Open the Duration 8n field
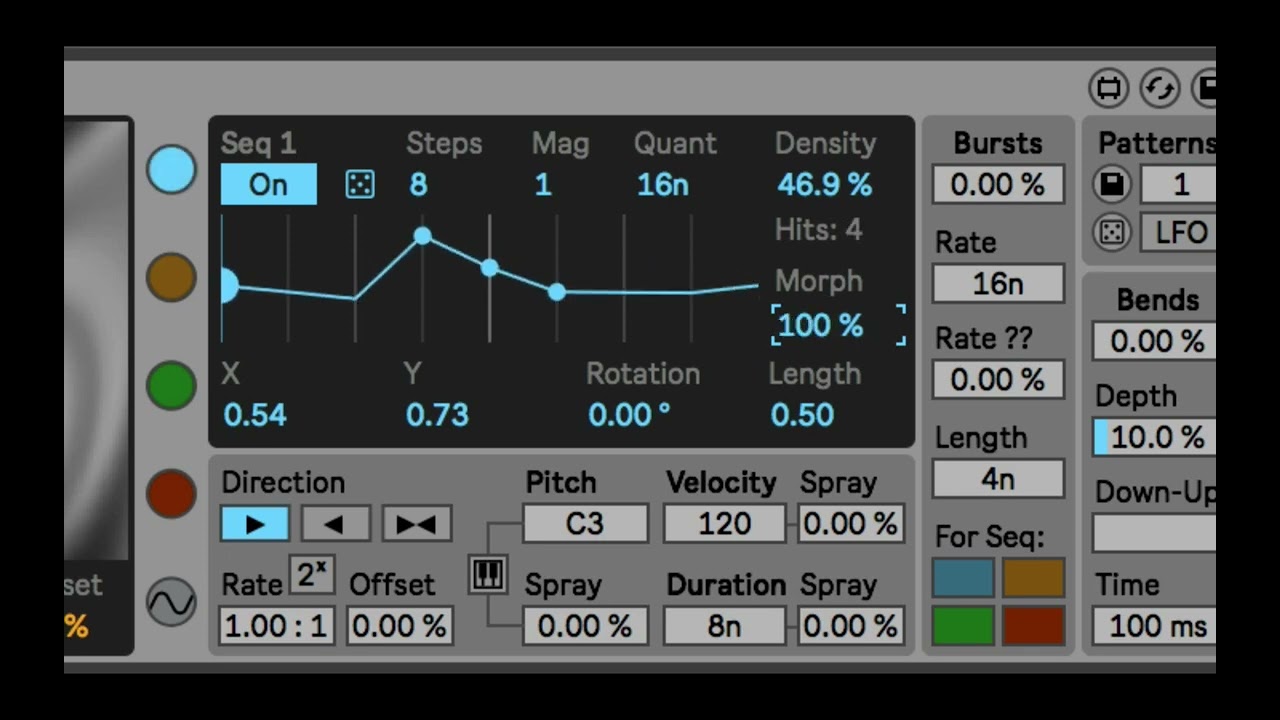This screenshot has width=1280, height=720. (725, 626)
